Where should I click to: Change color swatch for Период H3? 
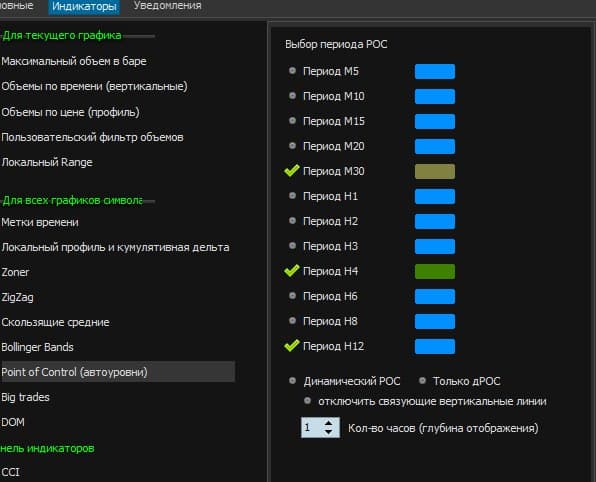pyautogui.click(x=435, y=246)
